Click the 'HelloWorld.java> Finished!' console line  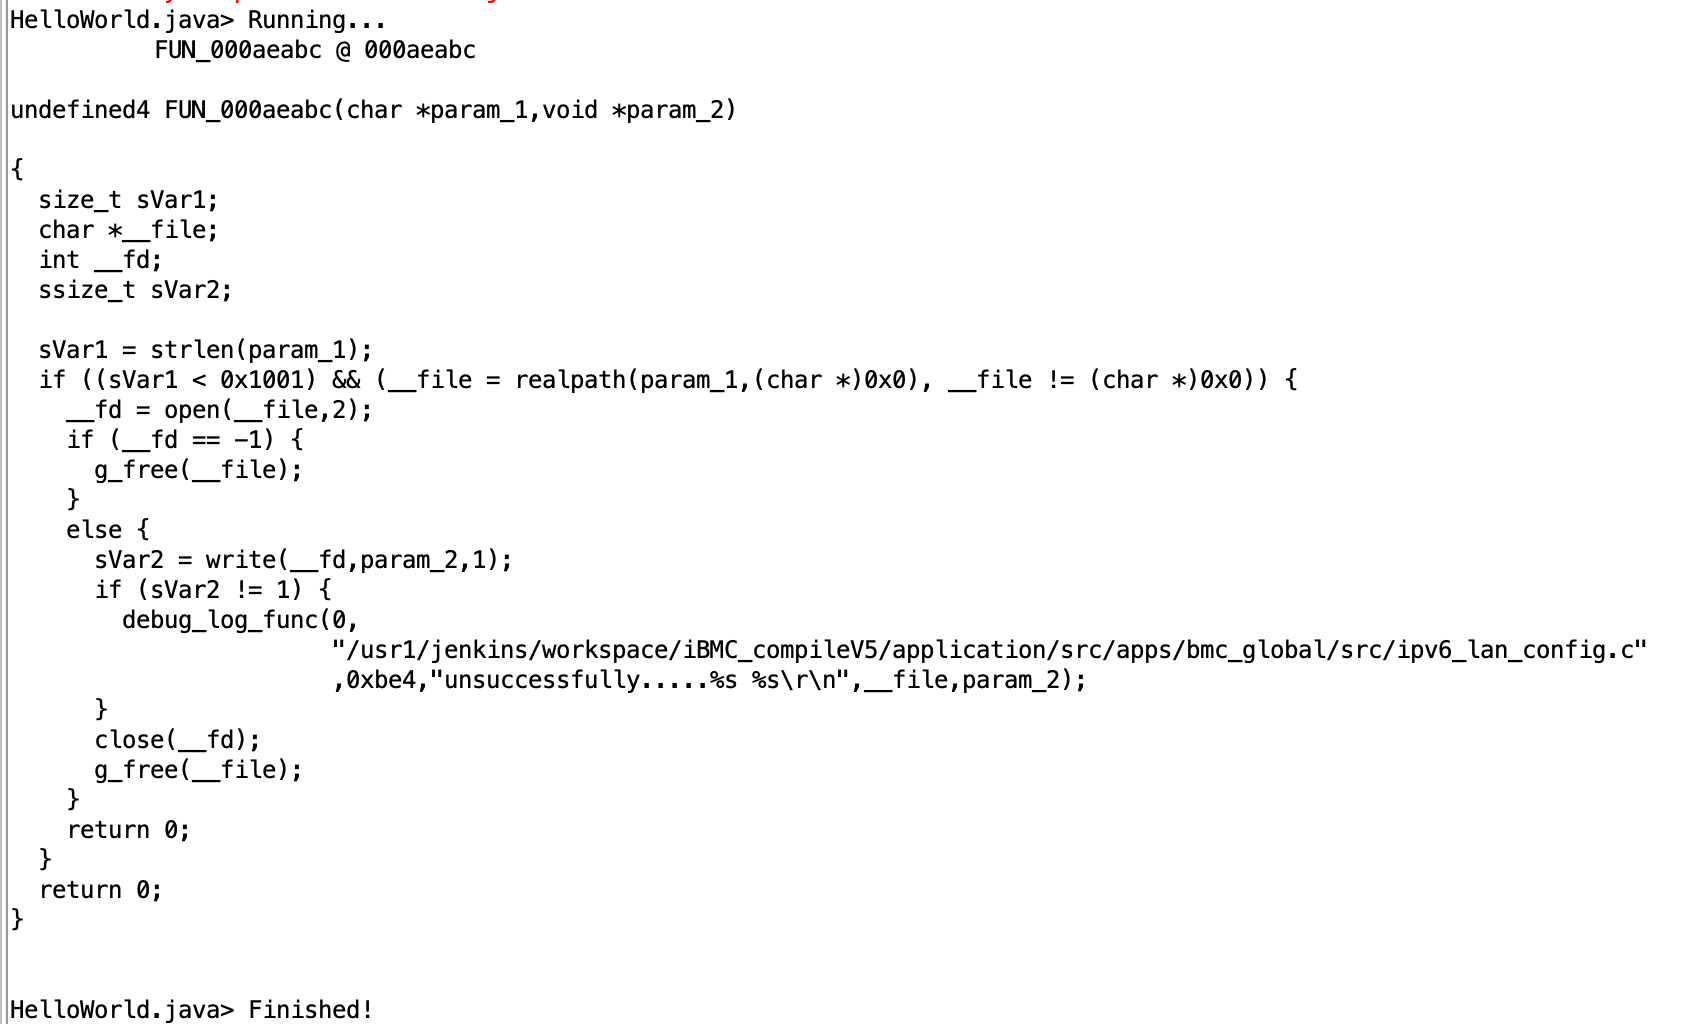click(x=191, y=1009)
